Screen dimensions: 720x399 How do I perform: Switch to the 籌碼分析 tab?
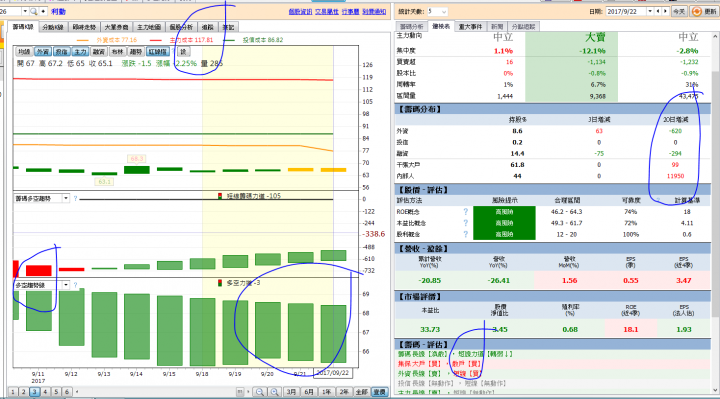click(x=411, y=27)
